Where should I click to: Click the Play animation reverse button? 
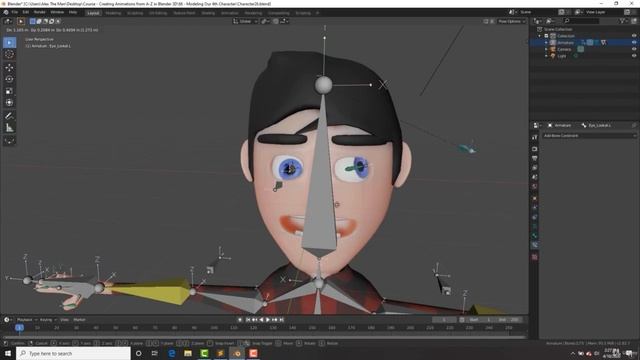click(261, 320)
